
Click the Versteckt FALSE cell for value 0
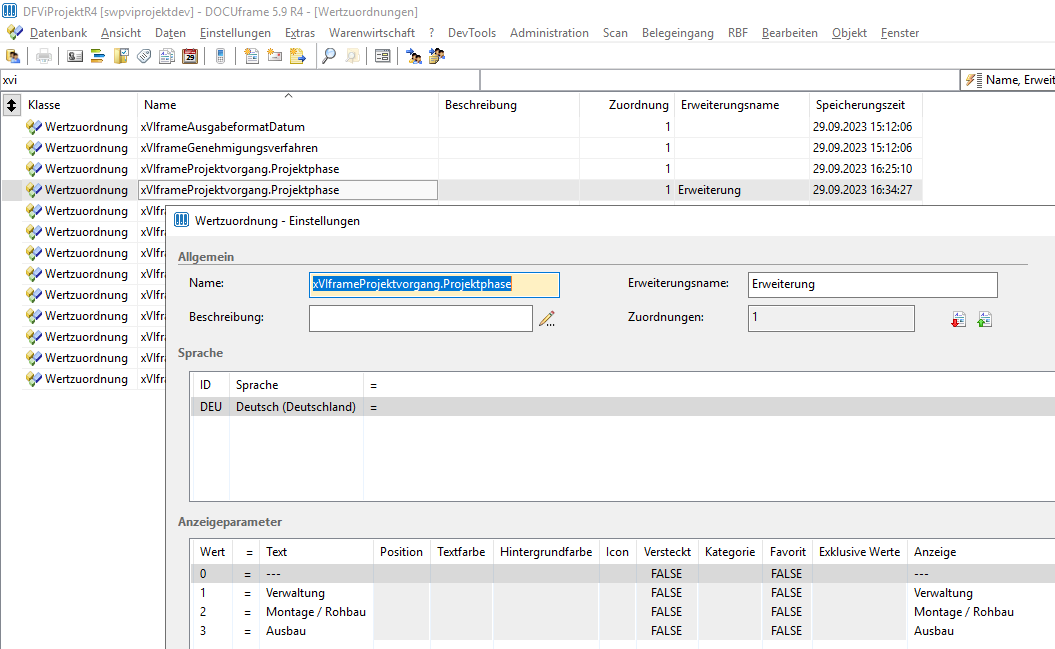pos(667,574)
